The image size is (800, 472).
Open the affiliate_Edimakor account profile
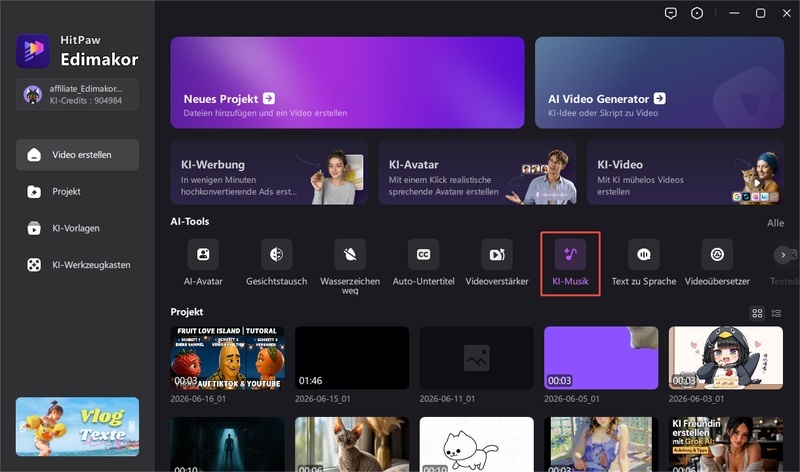pos(77,94)
